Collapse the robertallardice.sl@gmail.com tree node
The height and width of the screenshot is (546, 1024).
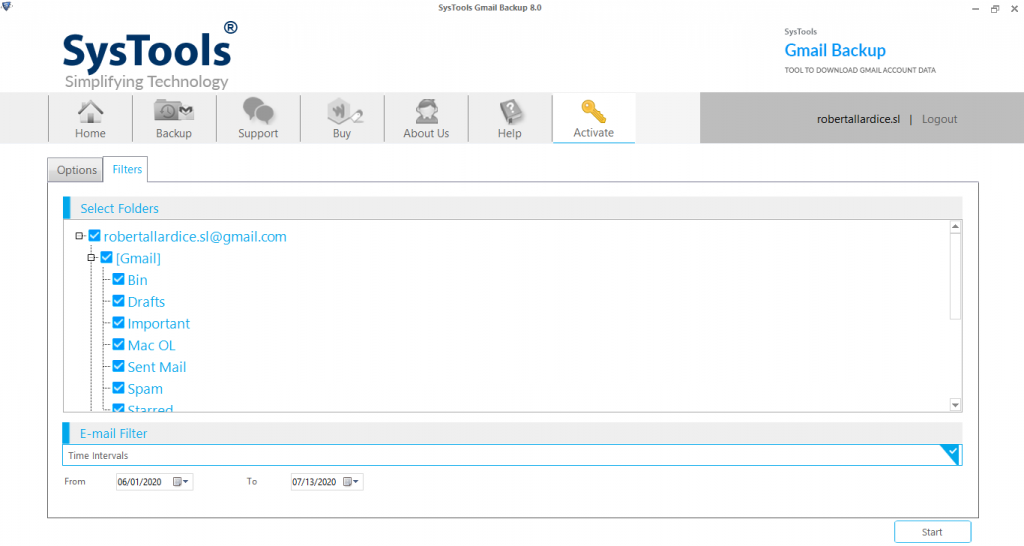pyautogui.click(x=79, y=237)
